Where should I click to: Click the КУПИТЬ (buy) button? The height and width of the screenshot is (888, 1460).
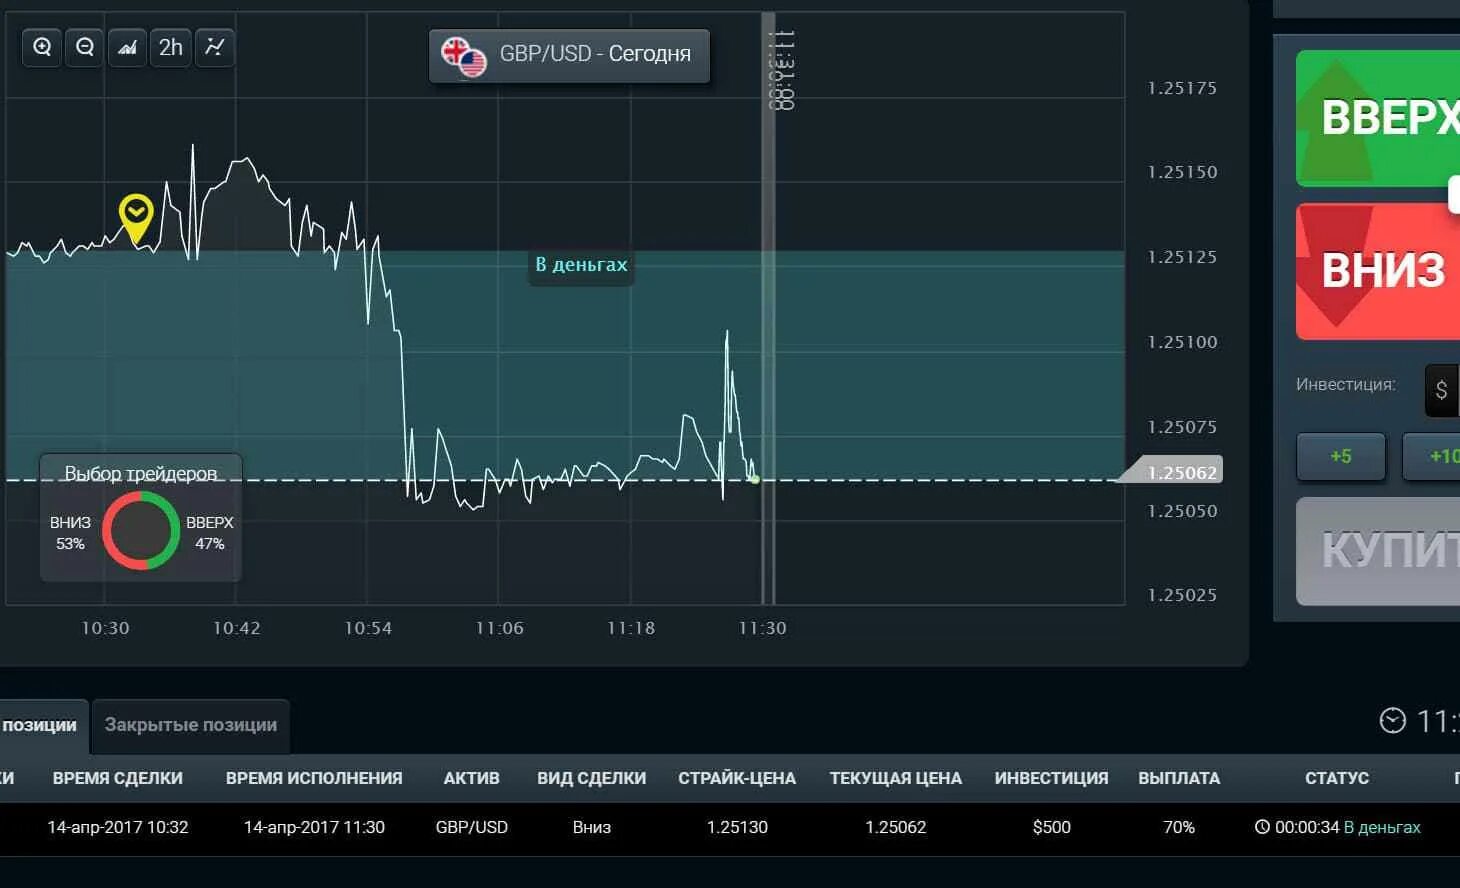pyautogui.click(x=1378, y=550)
